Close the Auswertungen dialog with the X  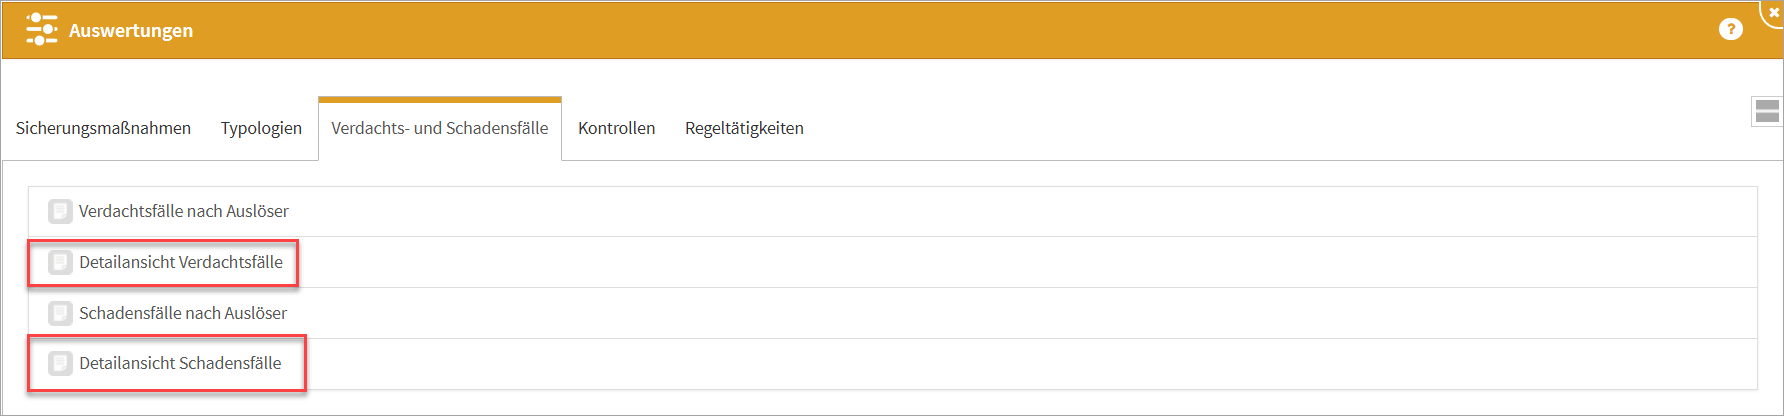click(x=1775, y=12)
